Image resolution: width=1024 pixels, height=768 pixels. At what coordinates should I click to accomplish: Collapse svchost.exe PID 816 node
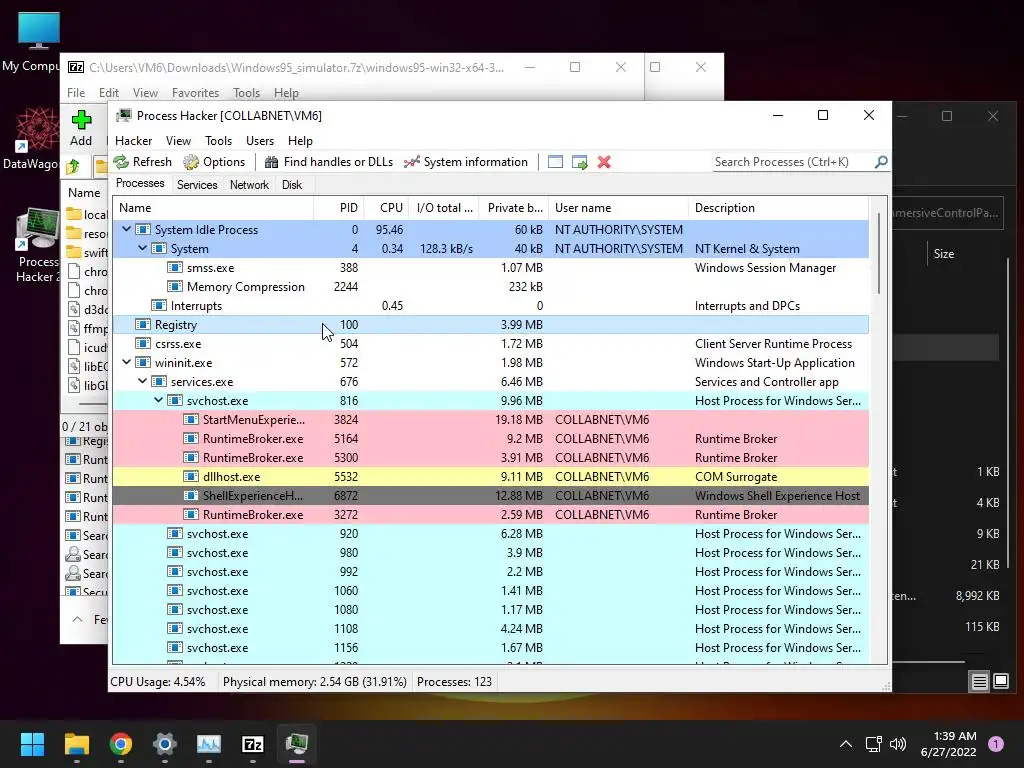[159, 400]
